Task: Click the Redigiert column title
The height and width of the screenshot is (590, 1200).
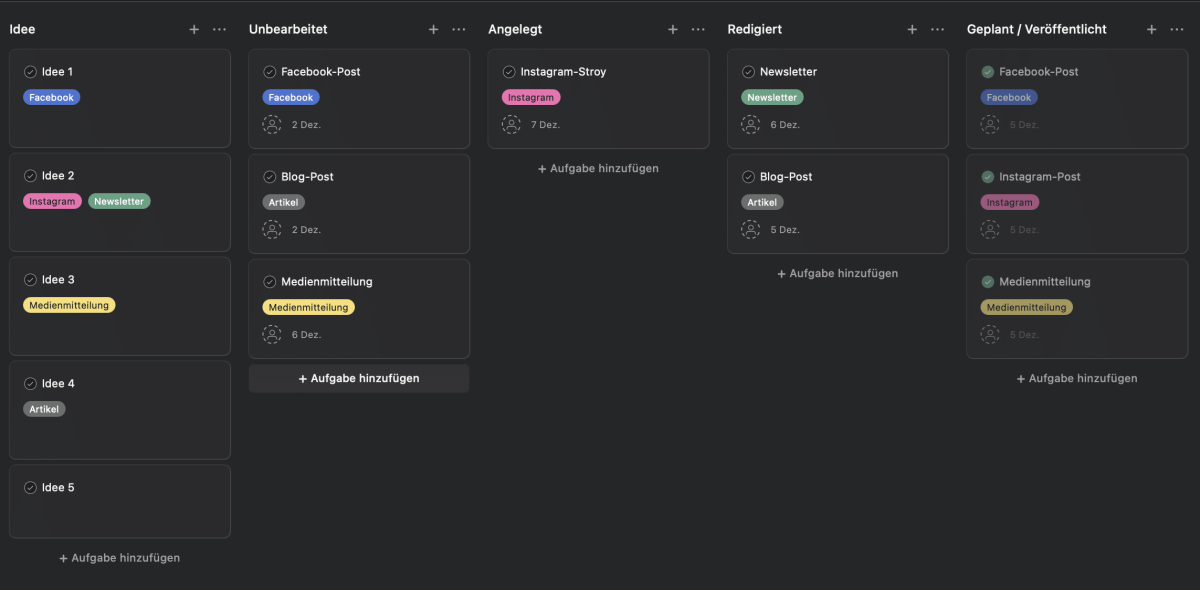Action: click(x=754, y=29)
